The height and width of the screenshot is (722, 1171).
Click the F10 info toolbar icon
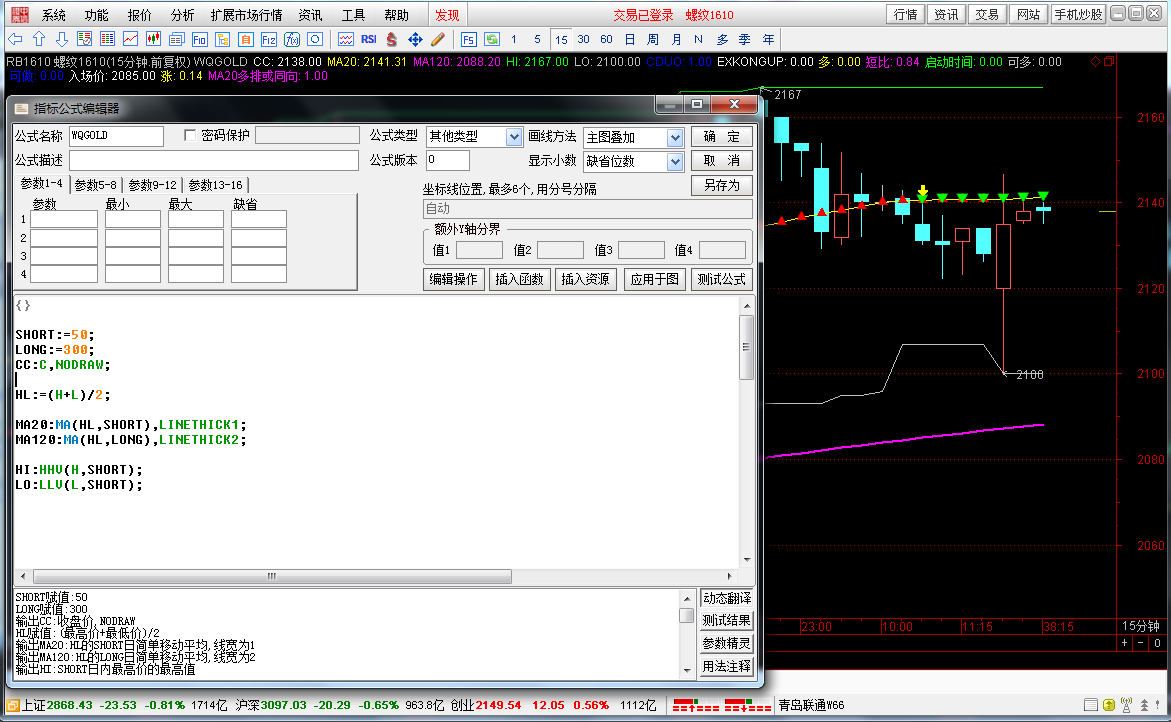tap(199, 39)
